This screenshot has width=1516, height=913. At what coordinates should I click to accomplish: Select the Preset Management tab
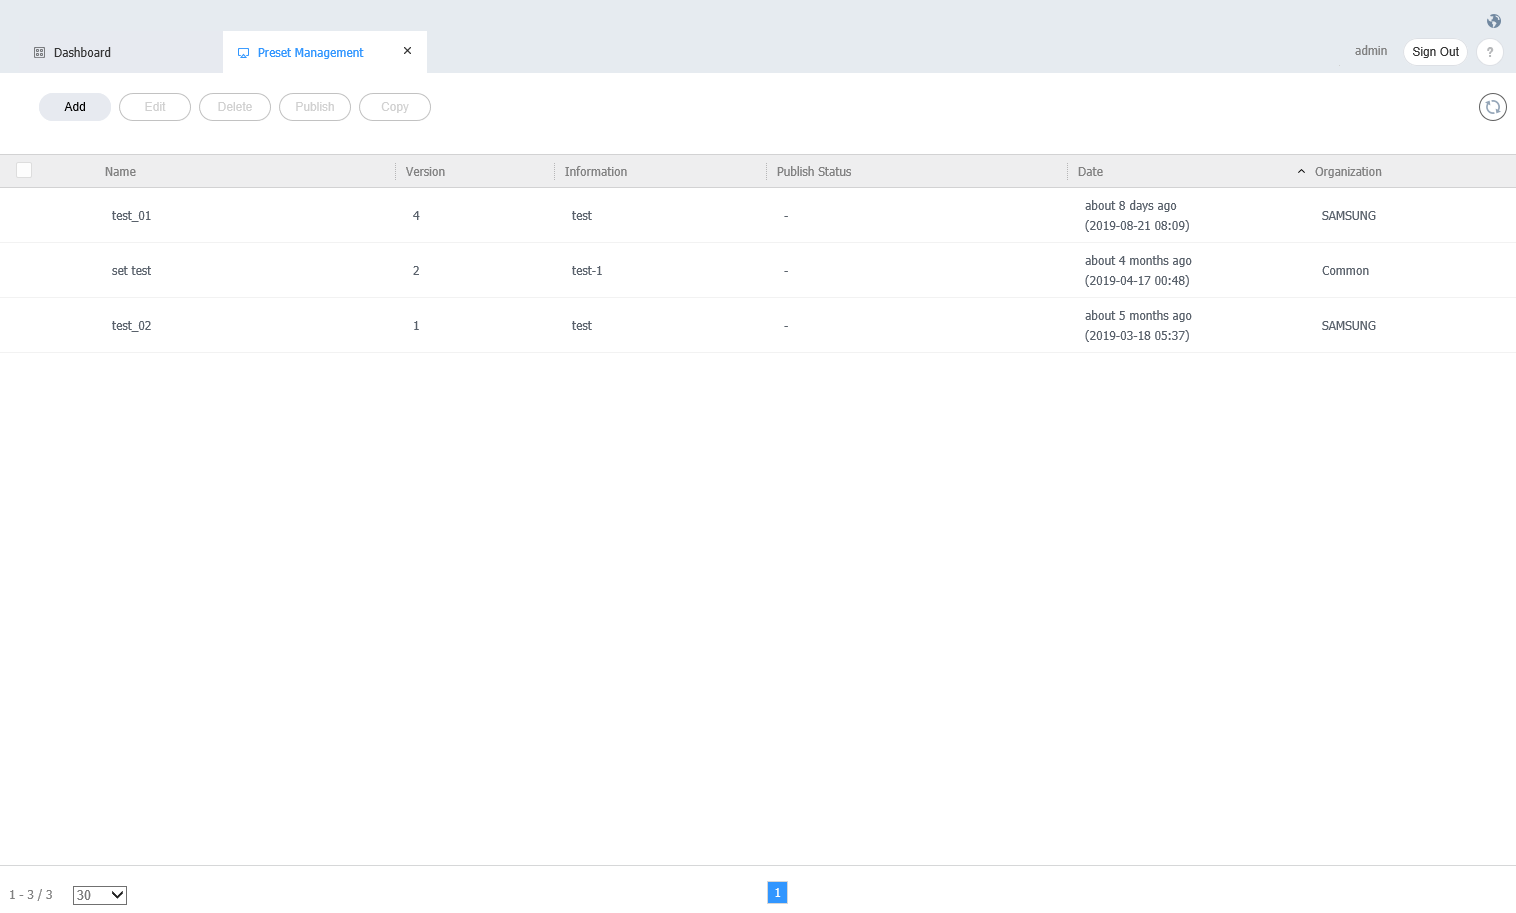[310, 52]
